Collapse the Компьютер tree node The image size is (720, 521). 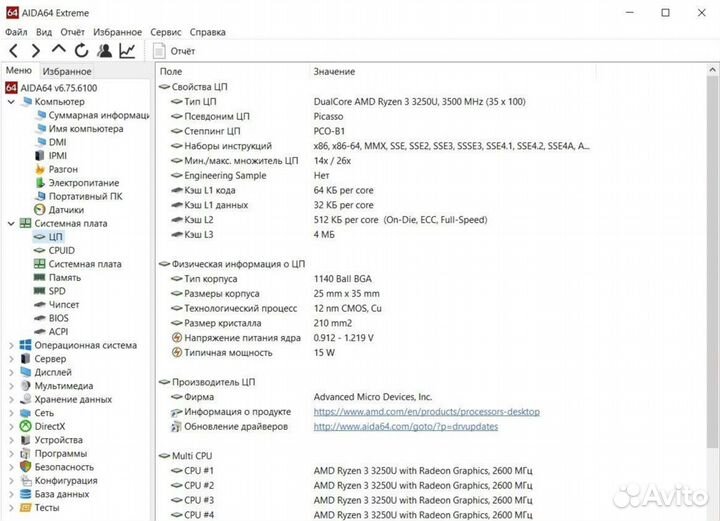point(11,101)
